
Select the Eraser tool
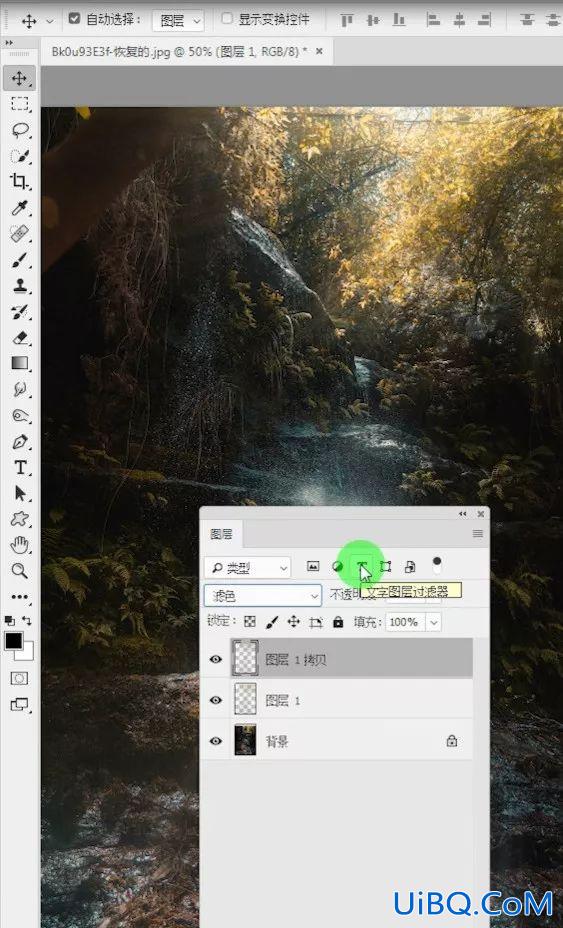coord(20,338)
